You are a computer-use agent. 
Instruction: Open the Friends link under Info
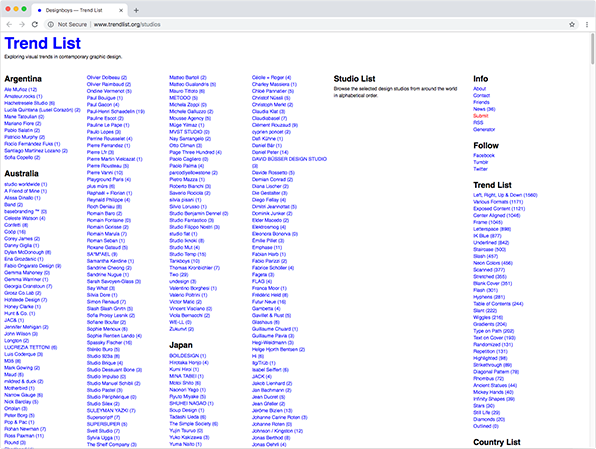[x=481, y=102]
